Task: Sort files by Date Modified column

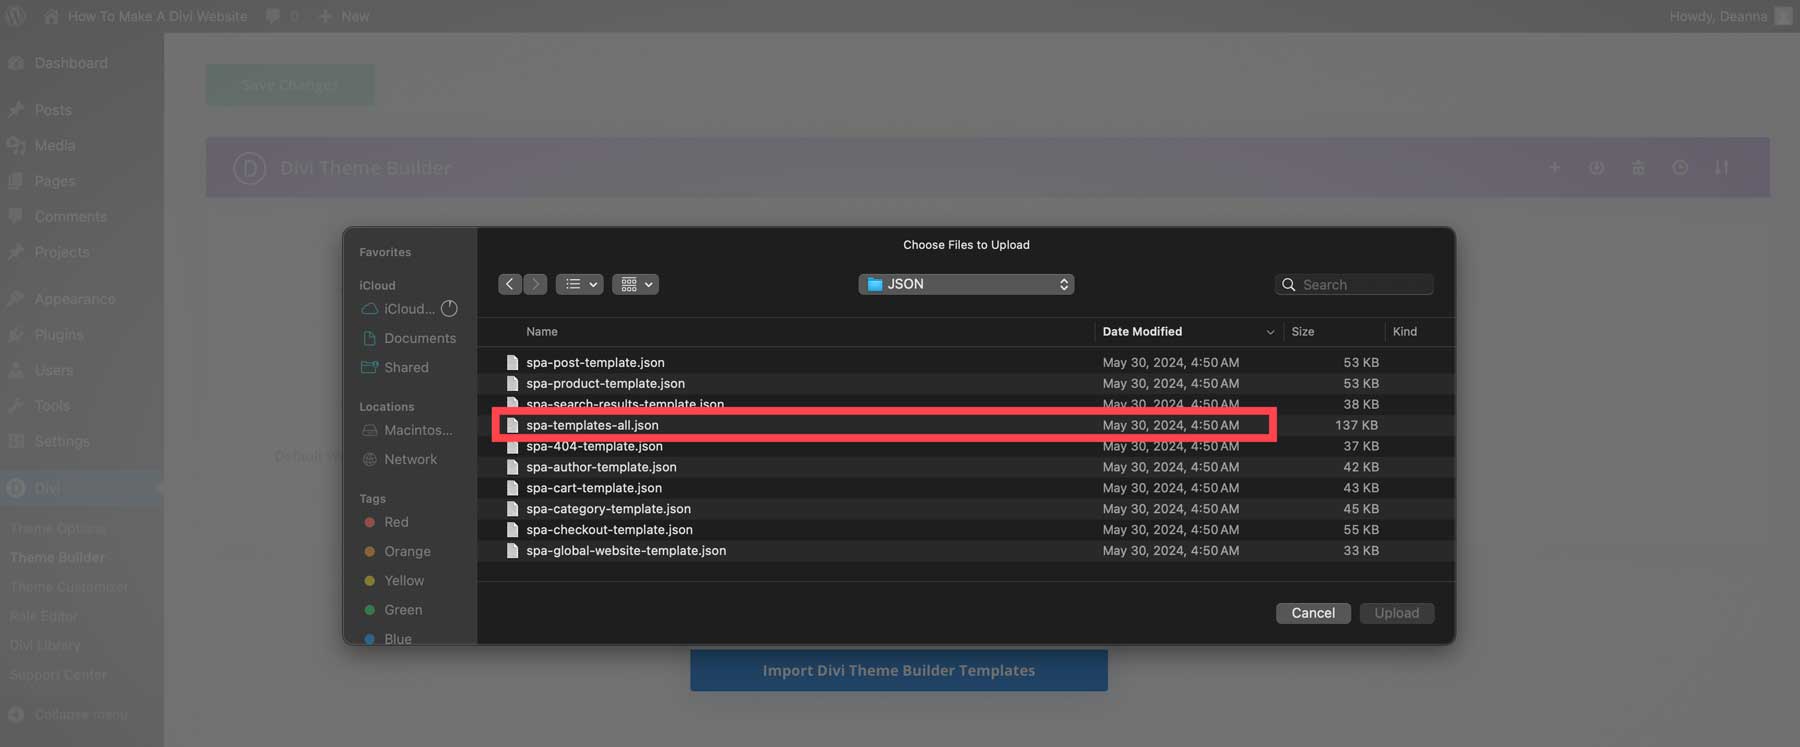Action: pyautogui.click(x=1142, y=332)
